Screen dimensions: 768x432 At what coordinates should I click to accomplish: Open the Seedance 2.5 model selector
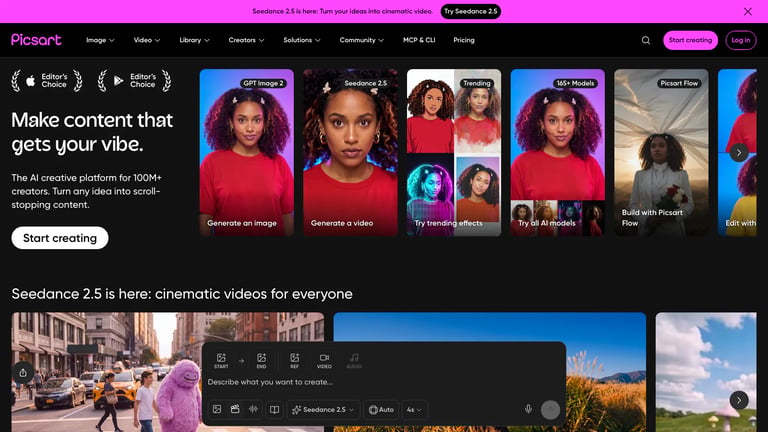pos(323,409)
